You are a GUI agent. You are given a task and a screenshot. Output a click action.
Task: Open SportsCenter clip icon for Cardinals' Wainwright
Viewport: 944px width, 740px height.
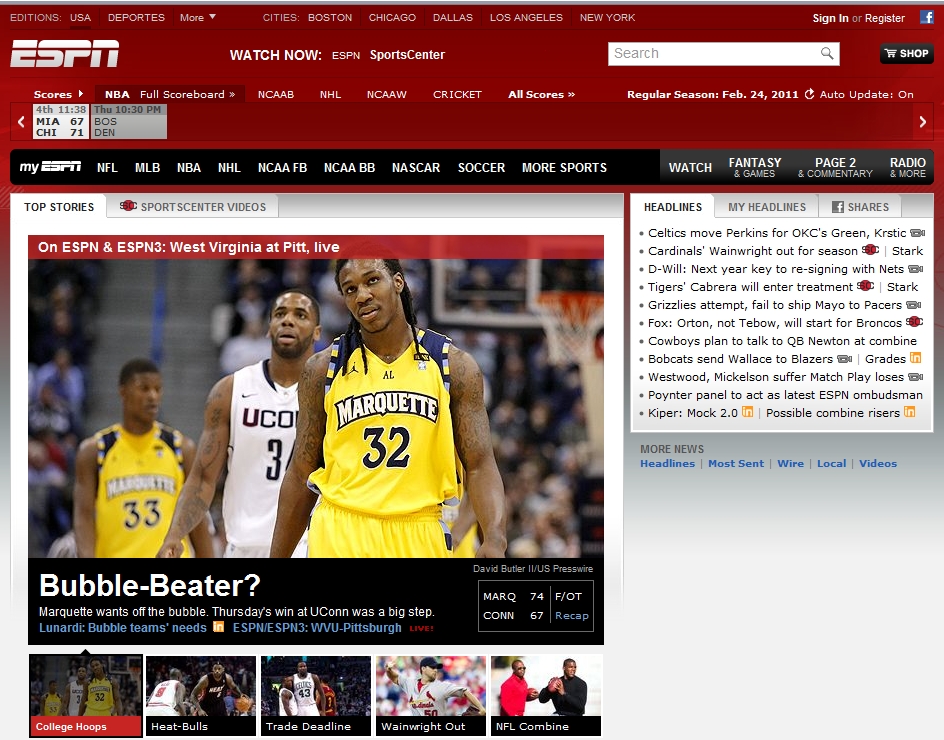[x=871, y=250]
